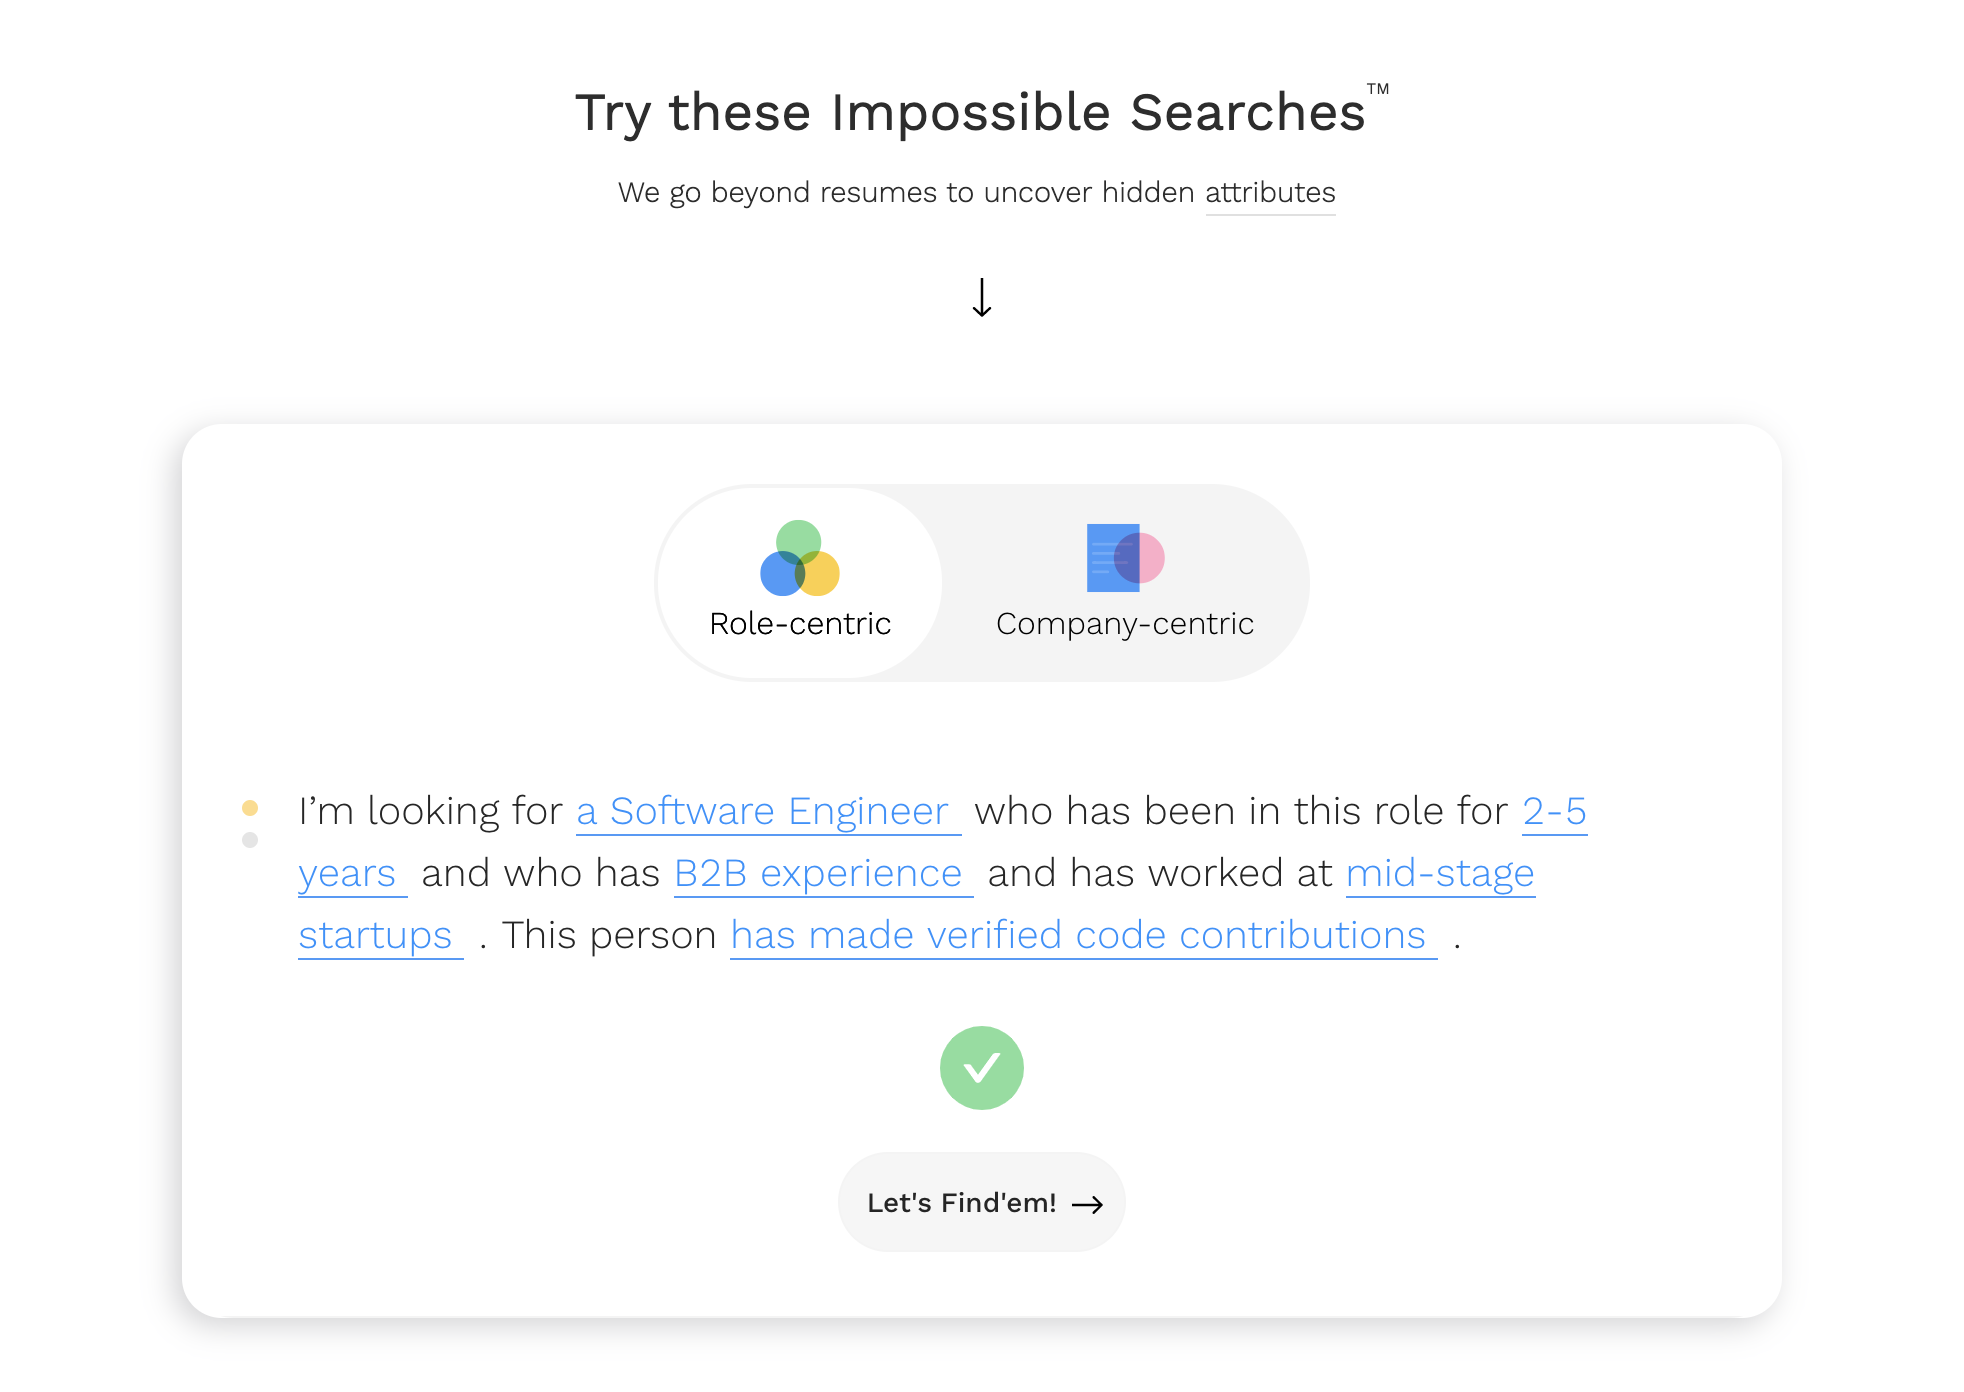Click the downward arrow below the subtitle
This screenshot has width=1964, height=1392.
point(982,298)
